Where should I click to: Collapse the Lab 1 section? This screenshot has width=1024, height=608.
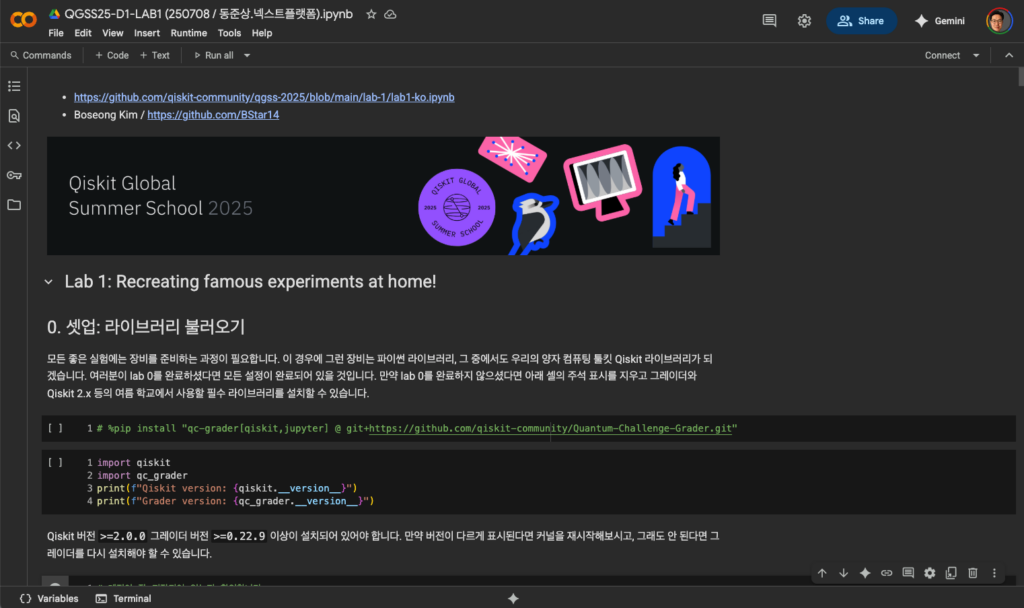[48, 282]
